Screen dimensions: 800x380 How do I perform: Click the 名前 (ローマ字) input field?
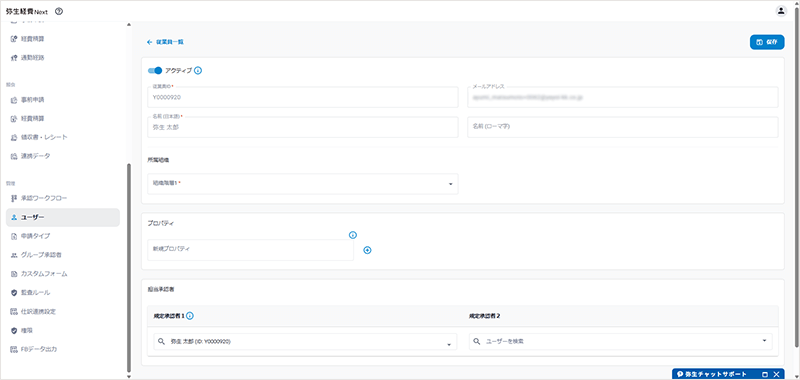622,127
